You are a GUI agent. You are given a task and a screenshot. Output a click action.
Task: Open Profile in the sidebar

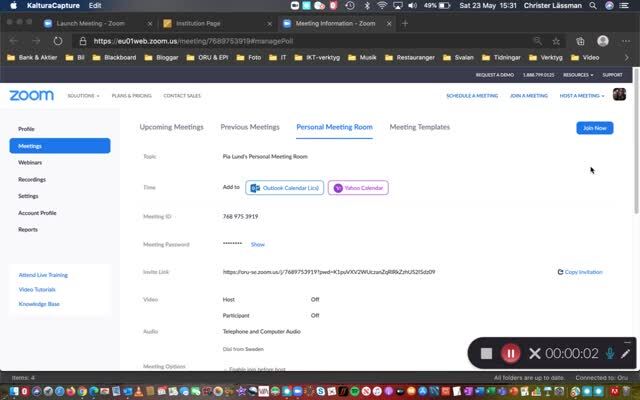[26, 129]
